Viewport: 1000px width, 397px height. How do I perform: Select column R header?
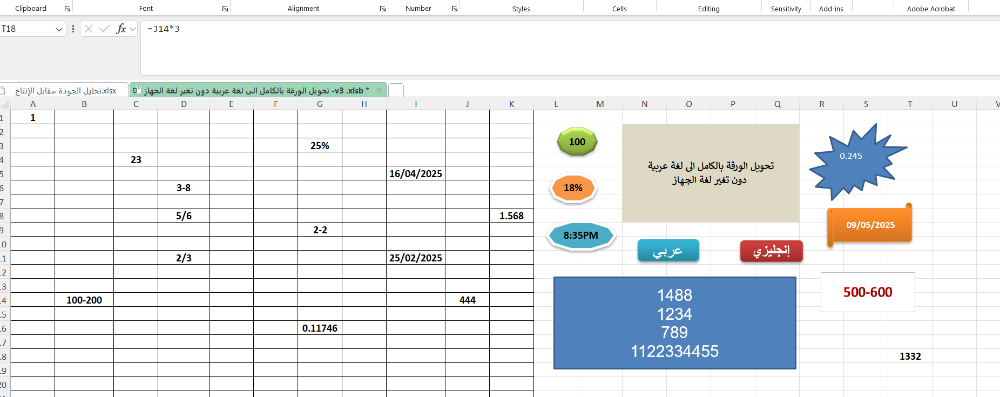[x=821, y=103]
